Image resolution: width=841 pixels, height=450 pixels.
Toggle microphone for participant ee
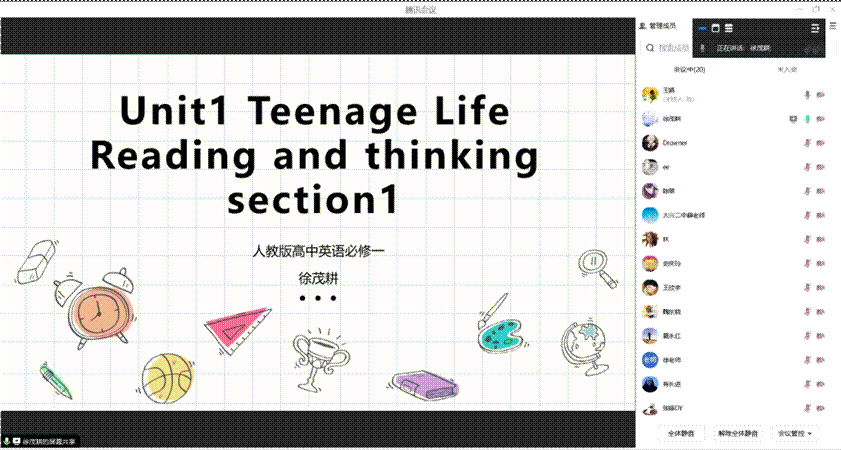click(x=807, y=167)
